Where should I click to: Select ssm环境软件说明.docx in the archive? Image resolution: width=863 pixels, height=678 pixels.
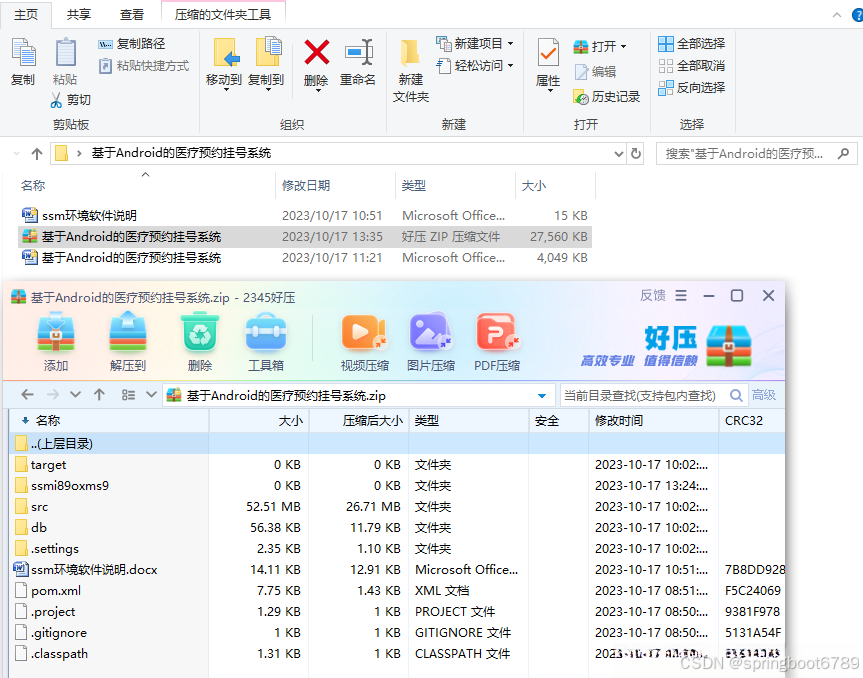(x=397, y=570)
